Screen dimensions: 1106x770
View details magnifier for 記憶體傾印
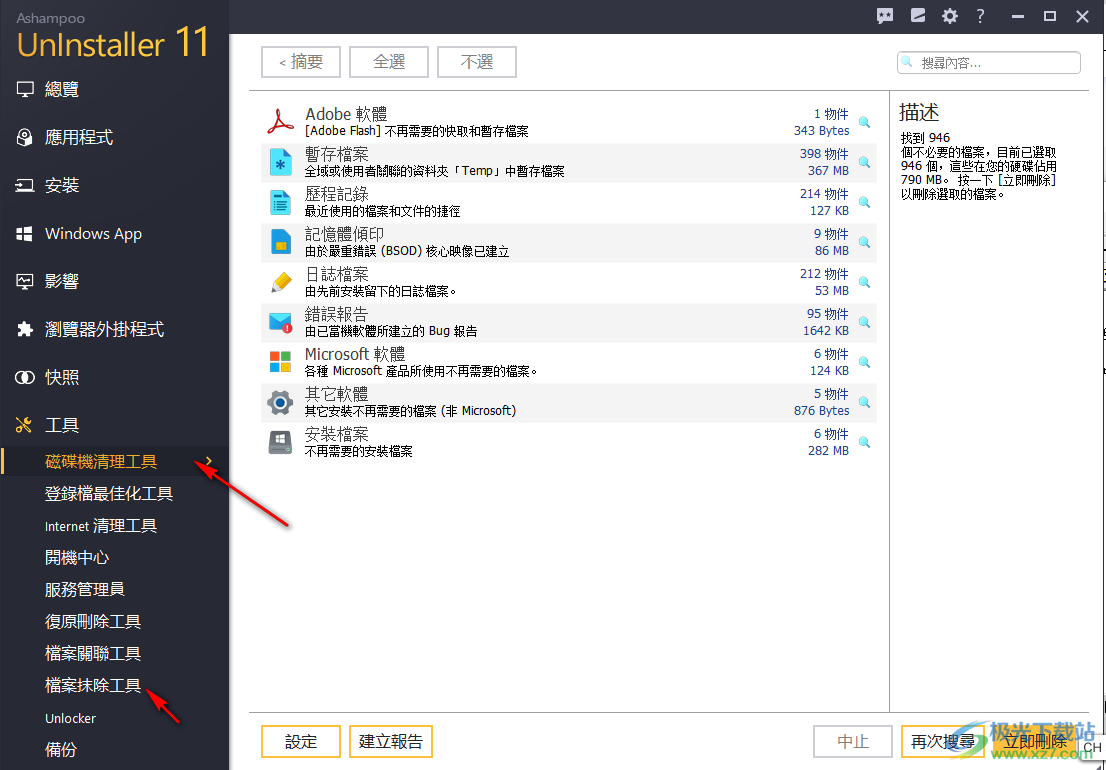click(864, 243)
